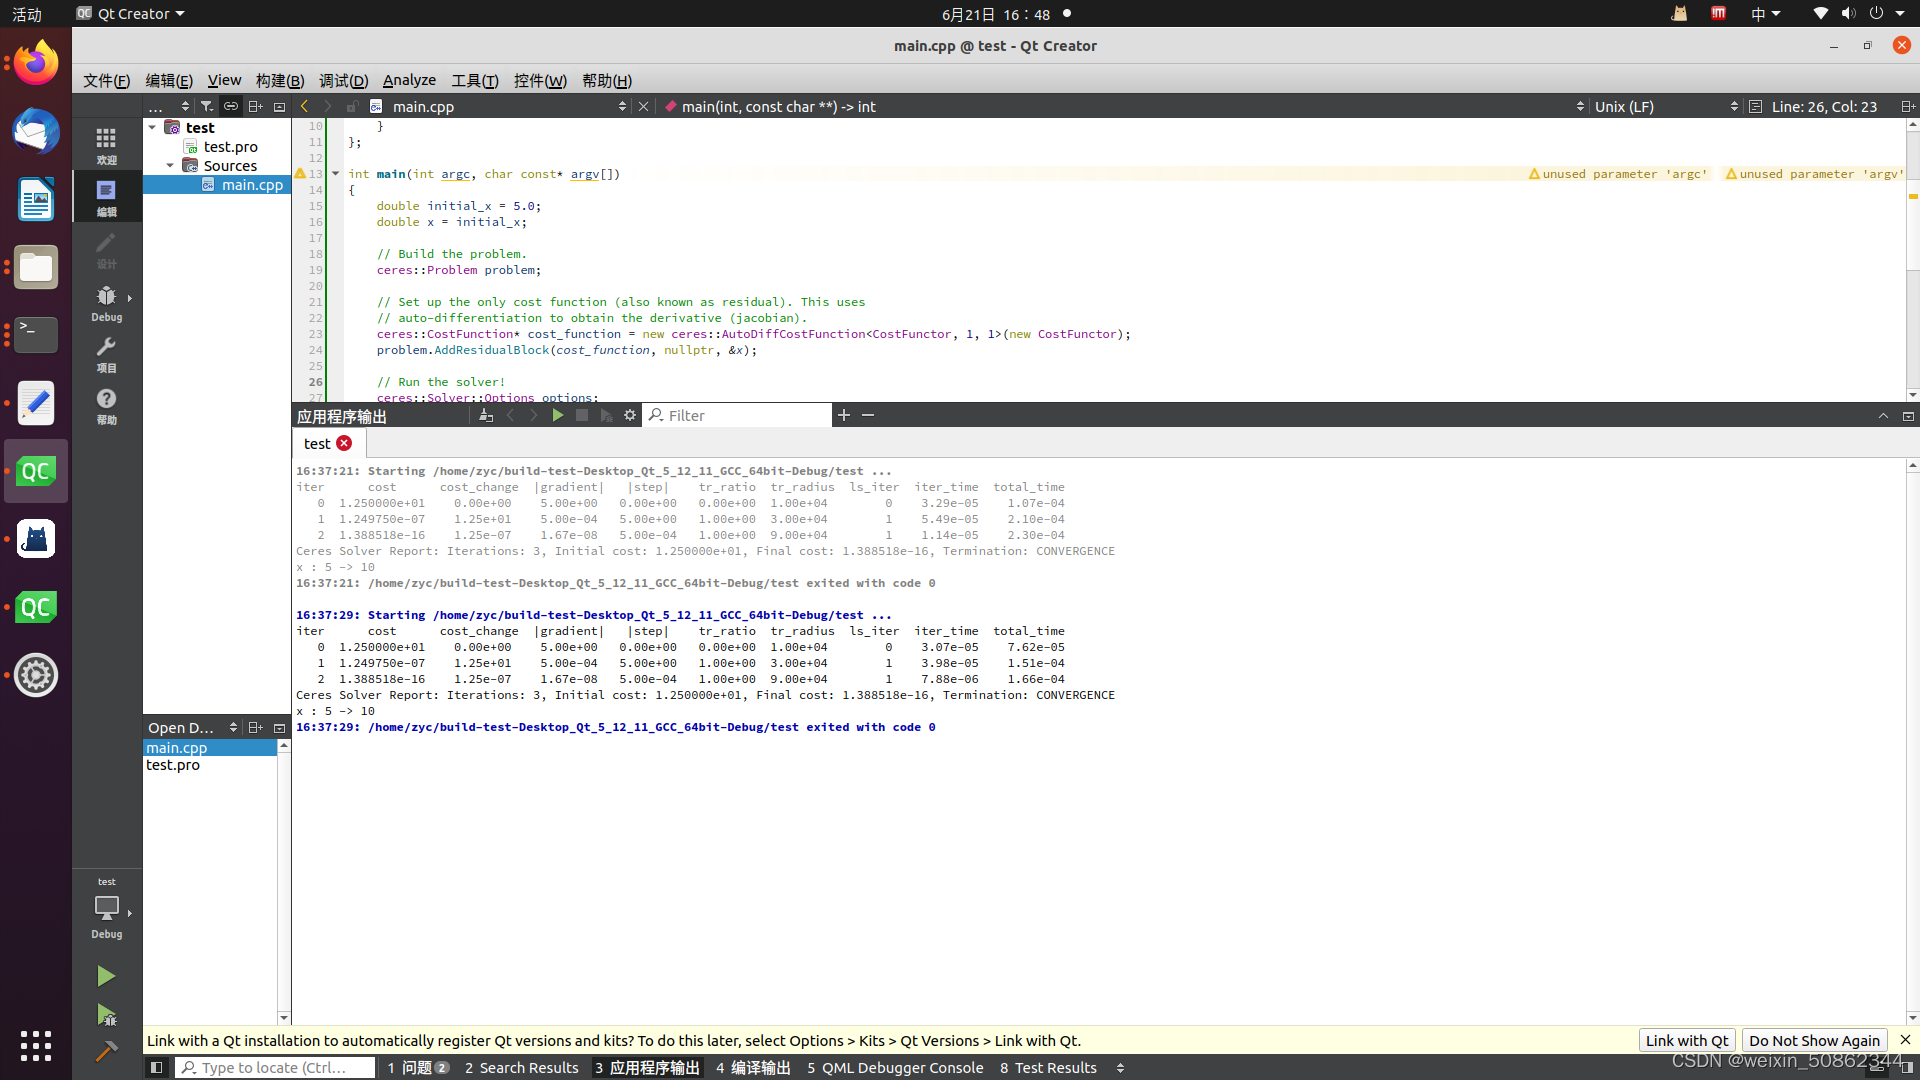1920x1080 pixels.
Task: Click the green Run button in sidebar
Action: click(105, 976)
